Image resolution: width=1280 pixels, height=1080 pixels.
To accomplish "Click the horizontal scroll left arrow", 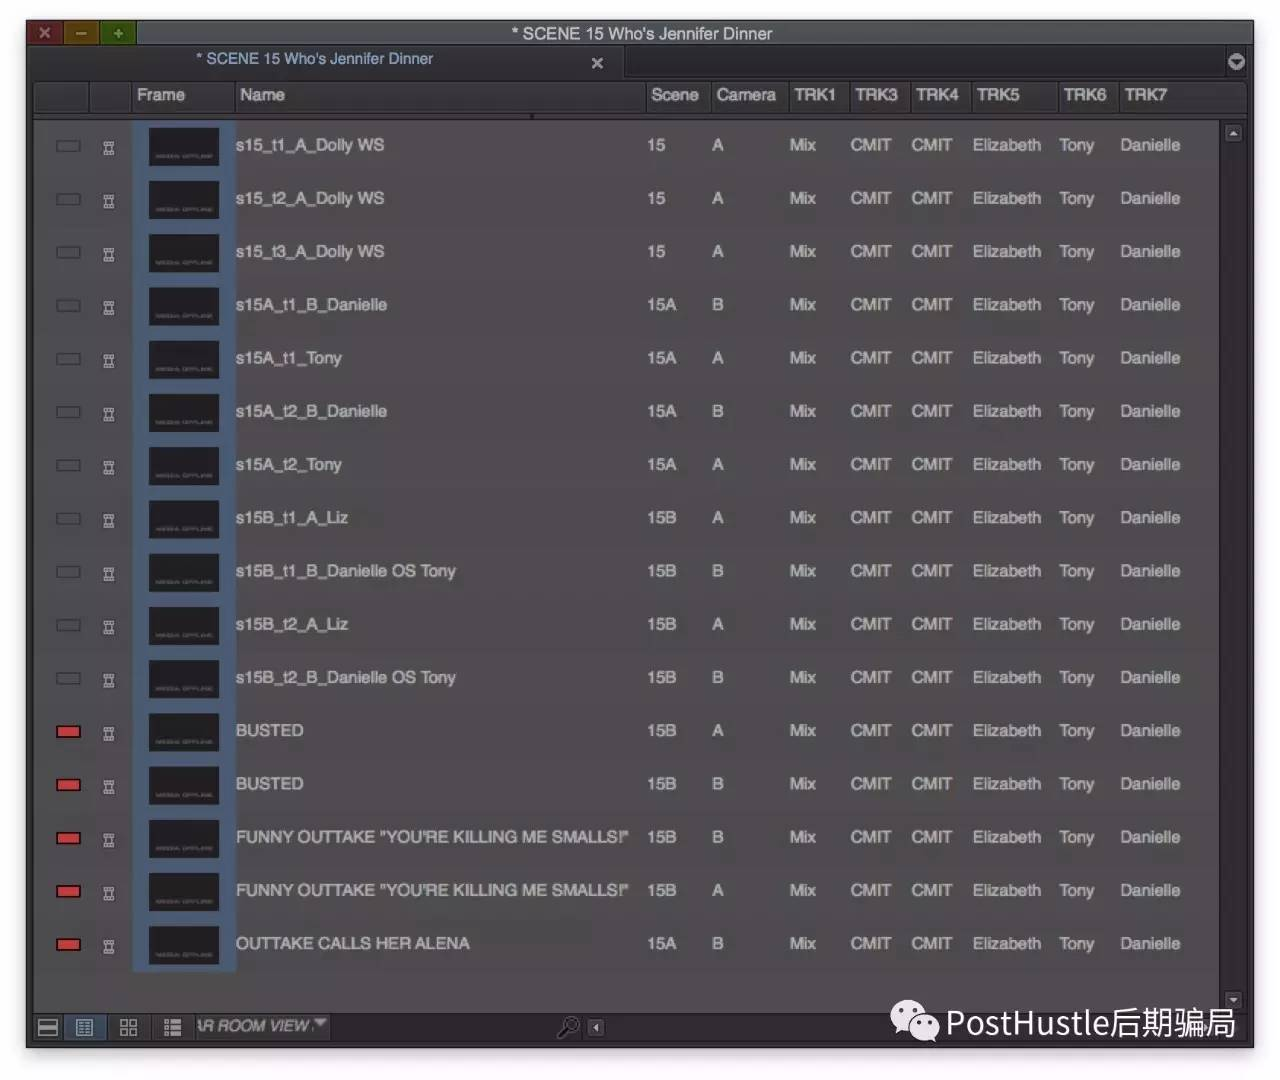I will click(x=596, y=1028).
